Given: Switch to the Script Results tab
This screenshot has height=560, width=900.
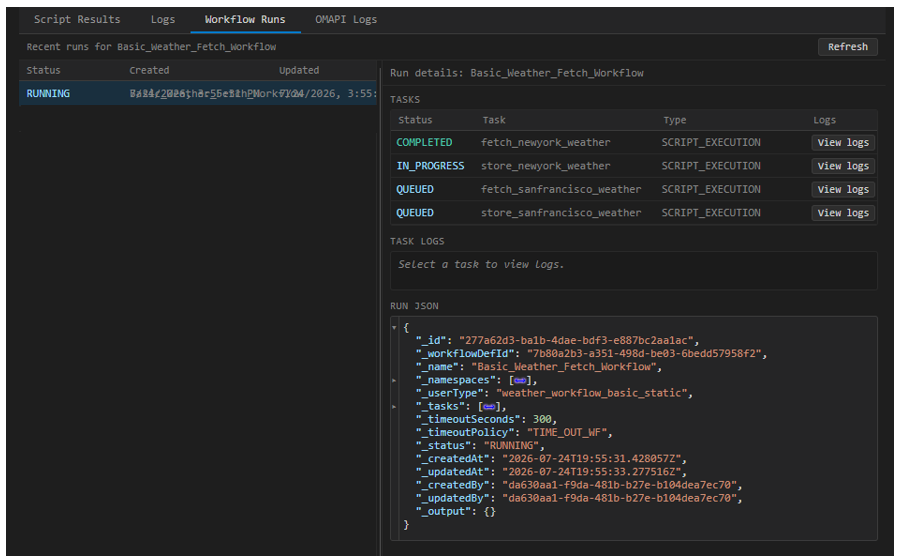Looking at the screenshot, I should click(77, 20).
